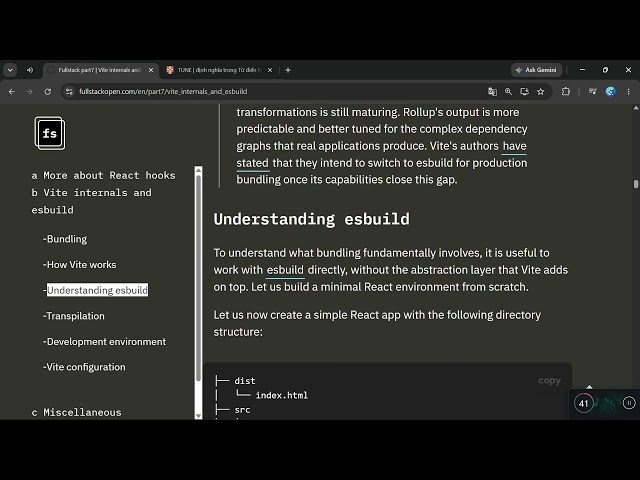Open the translate page icon
This screenshot has width=640, height=480.
point(492,91)
